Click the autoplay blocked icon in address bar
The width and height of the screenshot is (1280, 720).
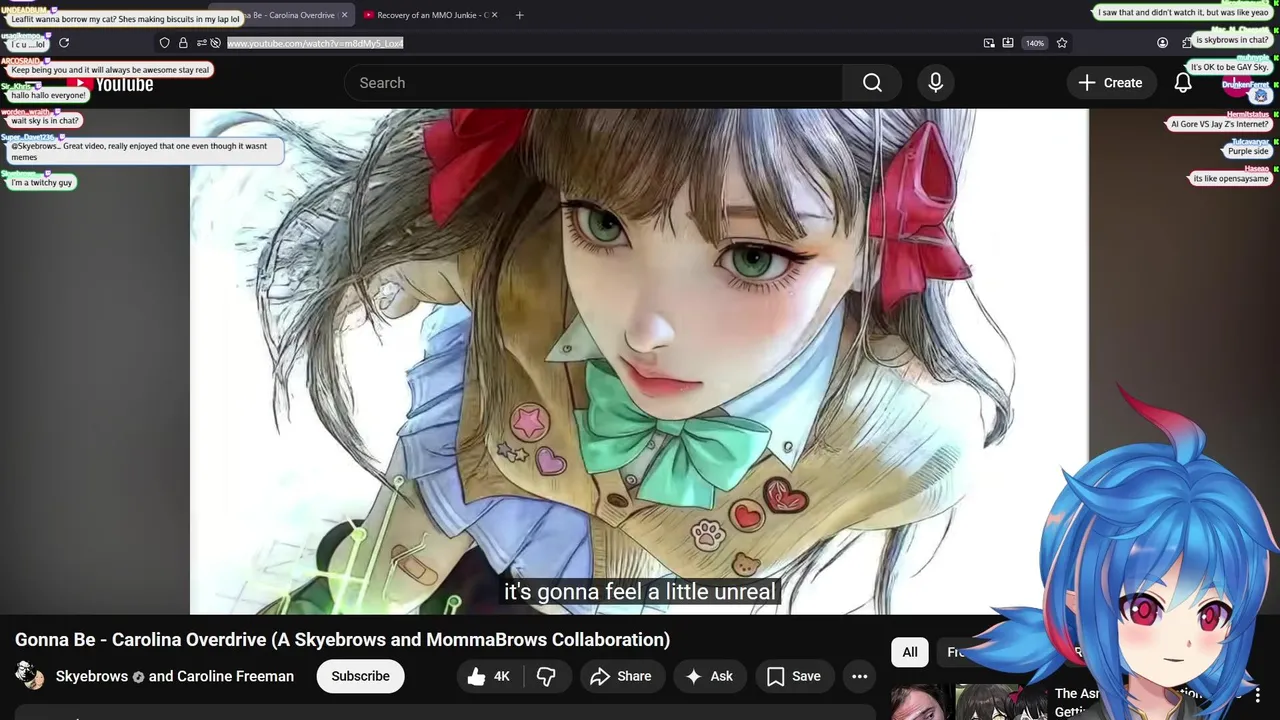215,43
